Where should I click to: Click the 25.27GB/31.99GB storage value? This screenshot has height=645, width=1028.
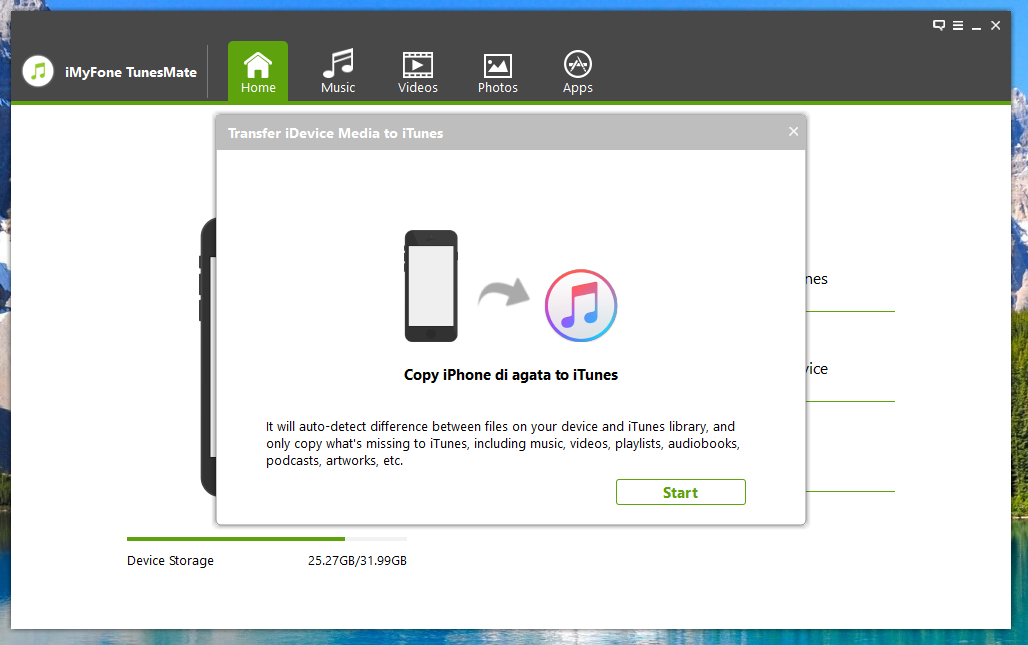[357, 560]
